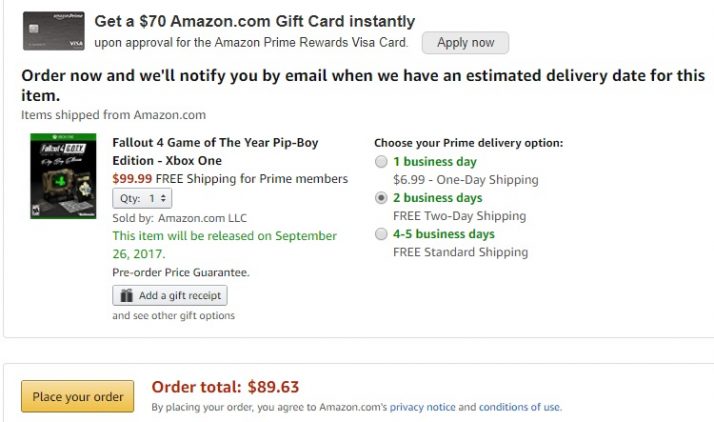Select the 1 business day radio button
This screenshot has height=422, width=714.
tap(380, 162)
